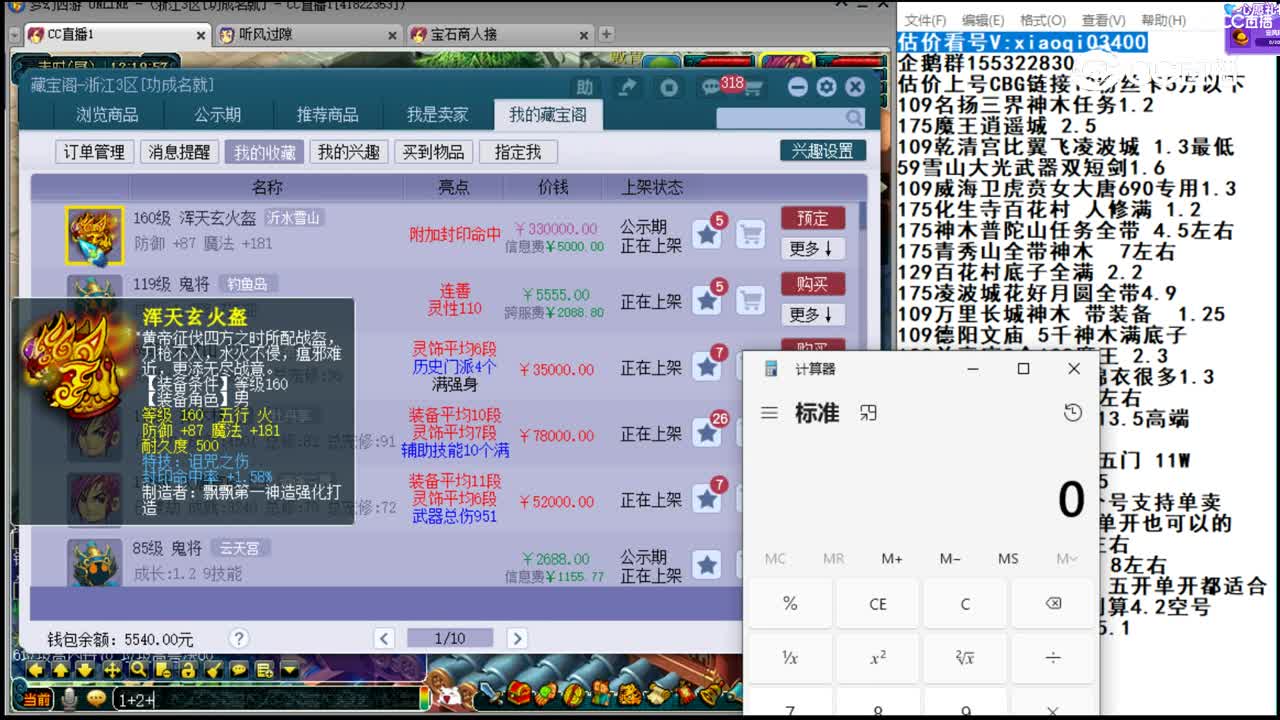The width and height of the screenshot is (1280, 720).
Task: Open 当前 chat channel selector
Action: coord(37,699)
